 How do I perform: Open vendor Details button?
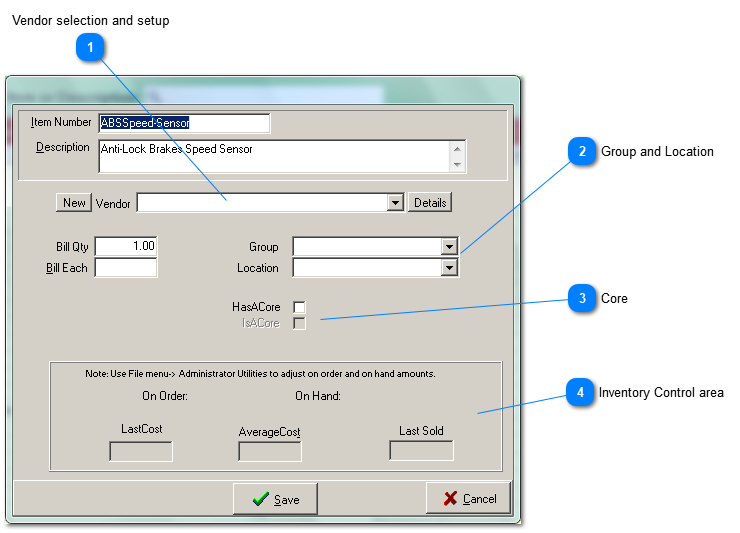[x=429, y=203]
